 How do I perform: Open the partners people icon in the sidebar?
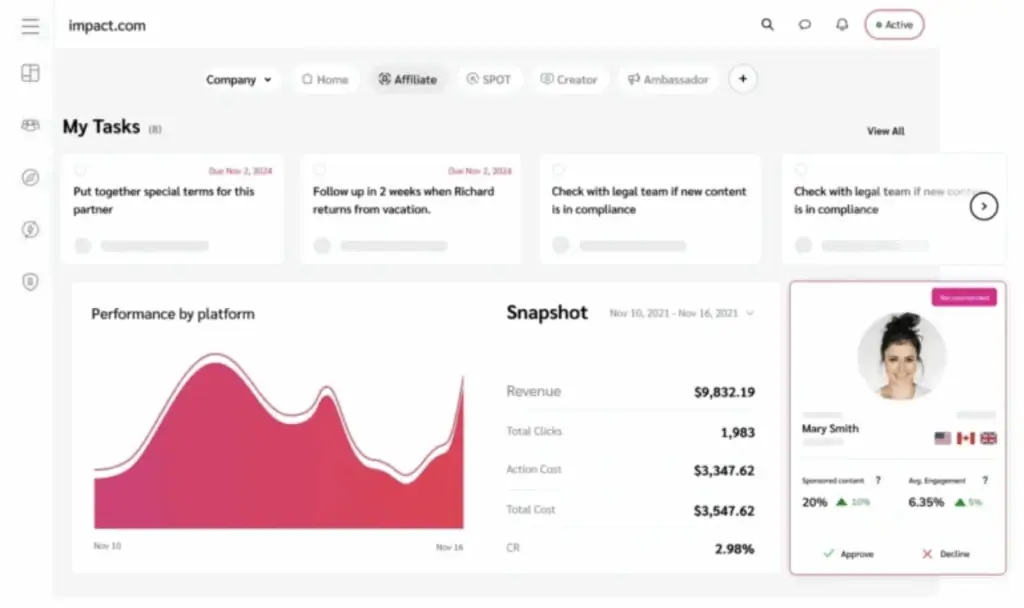tap(30, 125)
